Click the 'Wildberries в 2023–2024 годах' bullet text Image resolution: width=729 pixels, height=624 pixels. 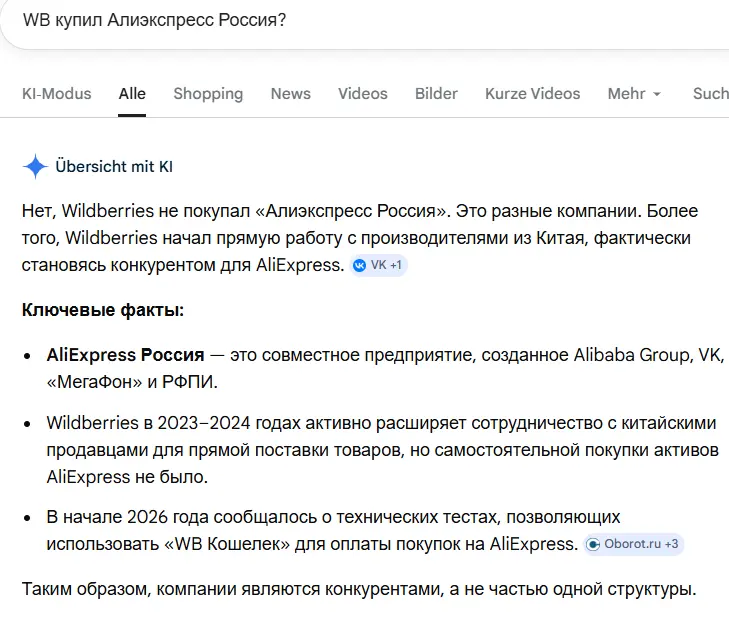coord(383,450)
